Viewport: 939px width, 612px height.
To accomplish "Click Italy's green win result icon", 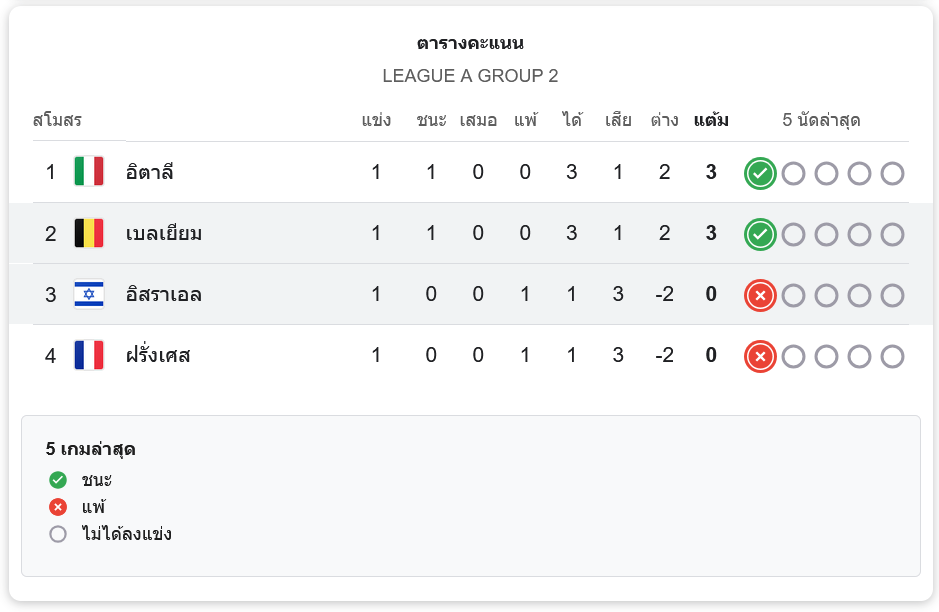I will (760, 174).
